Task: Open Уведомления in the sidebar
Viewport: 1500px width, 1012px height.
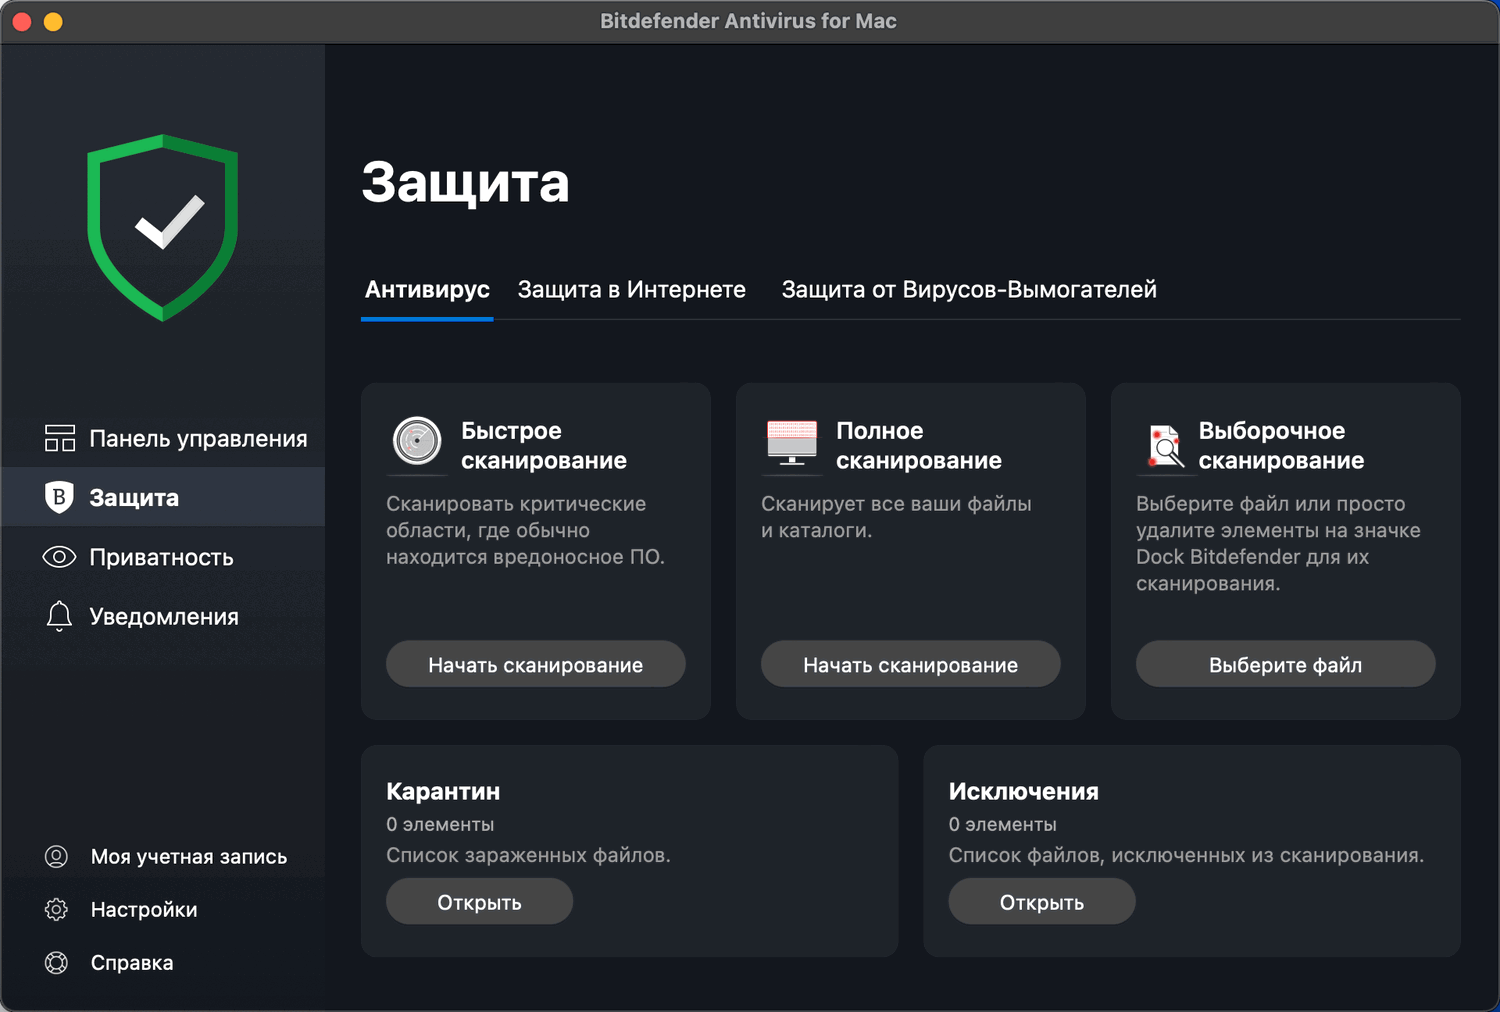Action: (163, 616)
